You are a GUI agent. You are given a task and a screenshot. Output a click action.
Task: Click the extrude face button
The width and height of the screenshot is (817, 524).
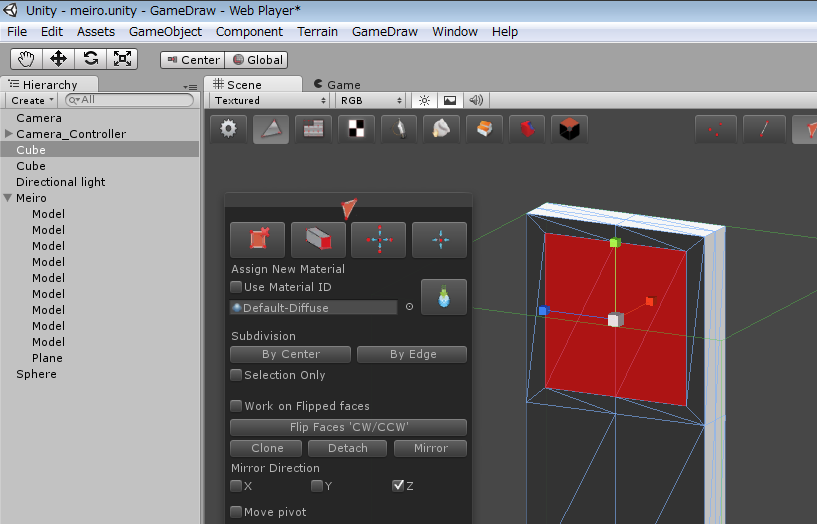318,240
